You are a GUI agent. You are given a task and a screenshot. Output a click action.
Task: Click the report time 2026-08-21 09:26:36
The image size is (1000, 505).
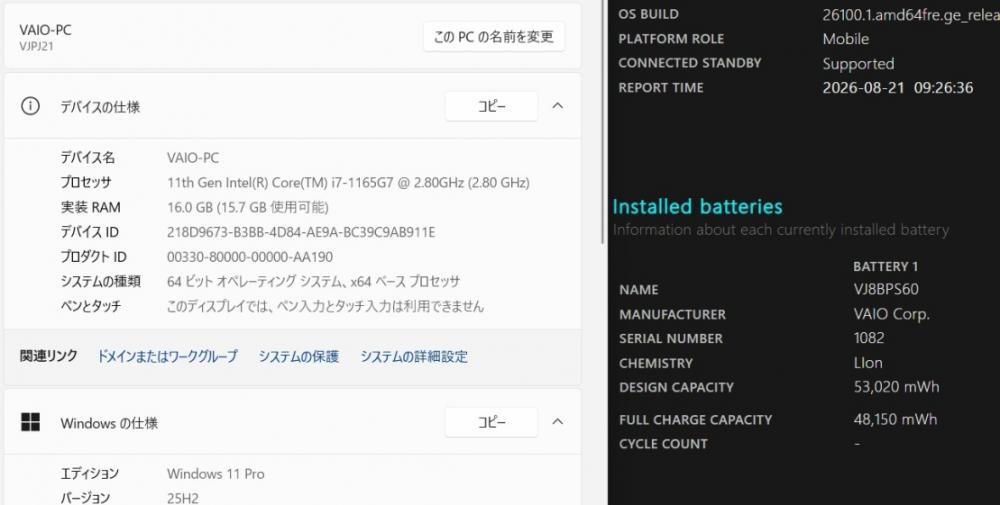click(898, 88)
